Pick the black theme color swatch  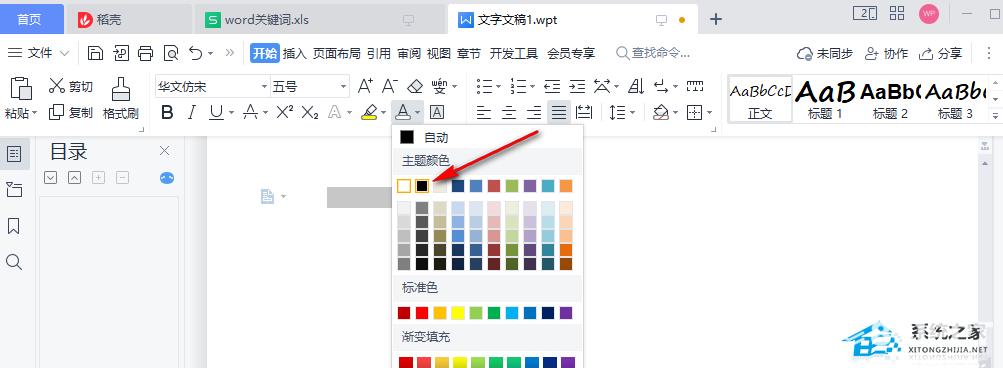point(422,186)
